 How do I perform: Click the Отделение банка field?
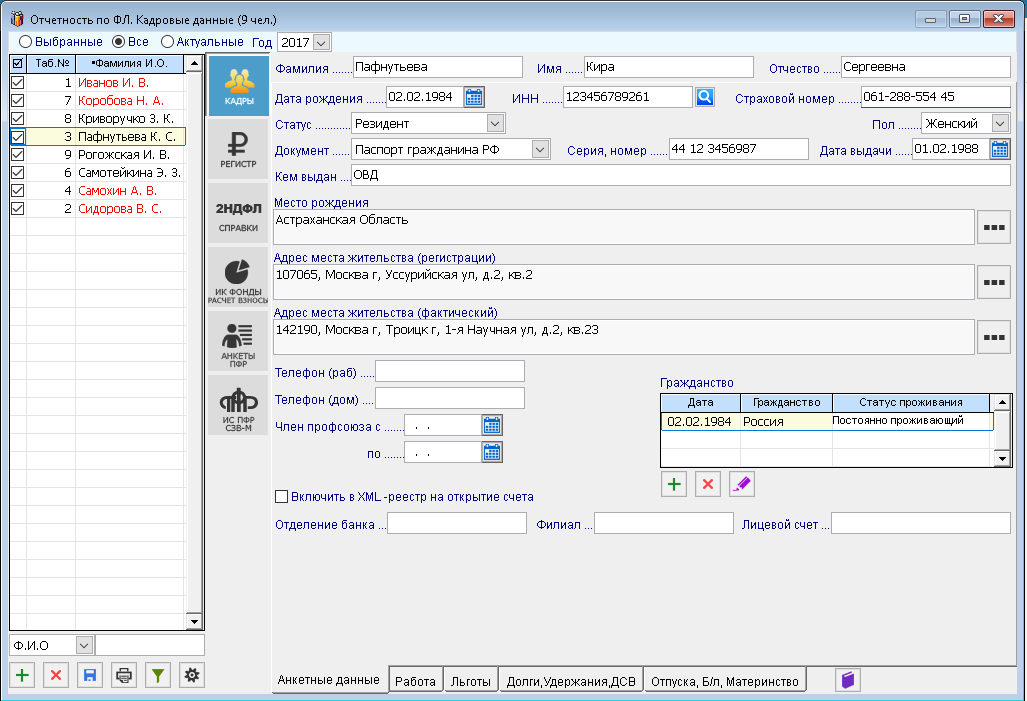click(x=457, y=523)
